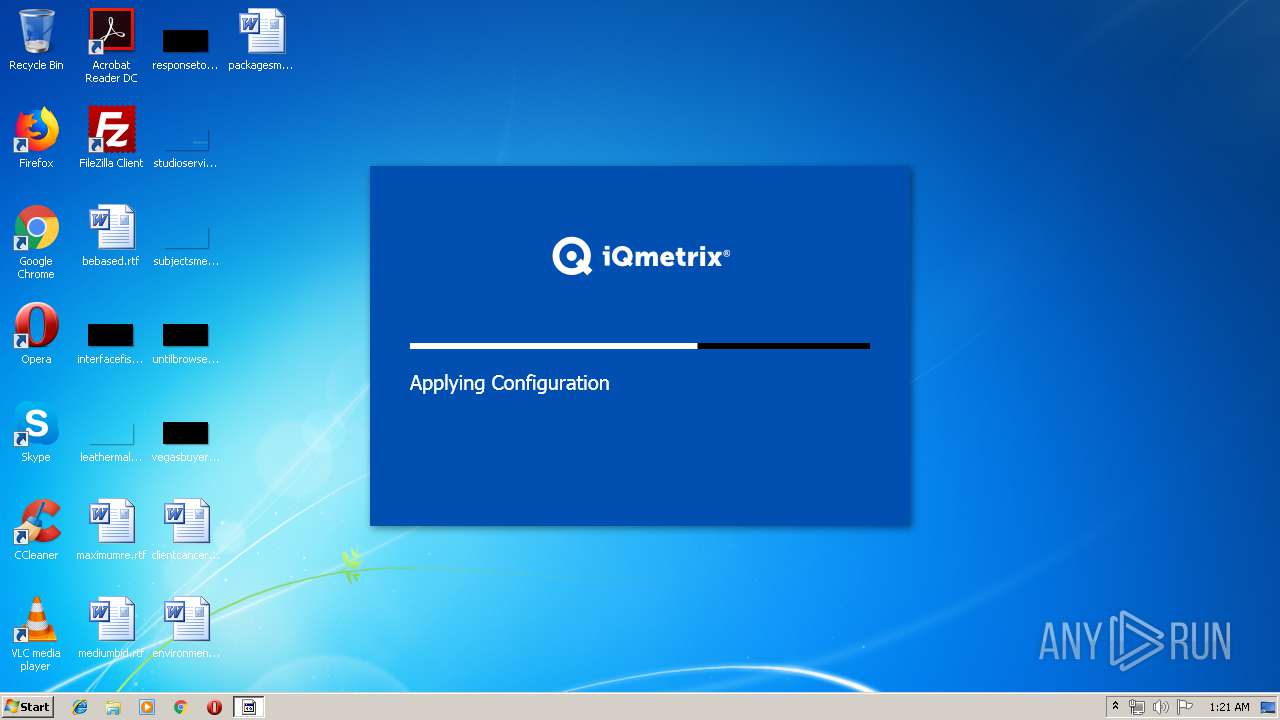Launch Google Chrome desktop shortcut
This screenshot has width=1280, height=720.
click(x=36, y=242)
